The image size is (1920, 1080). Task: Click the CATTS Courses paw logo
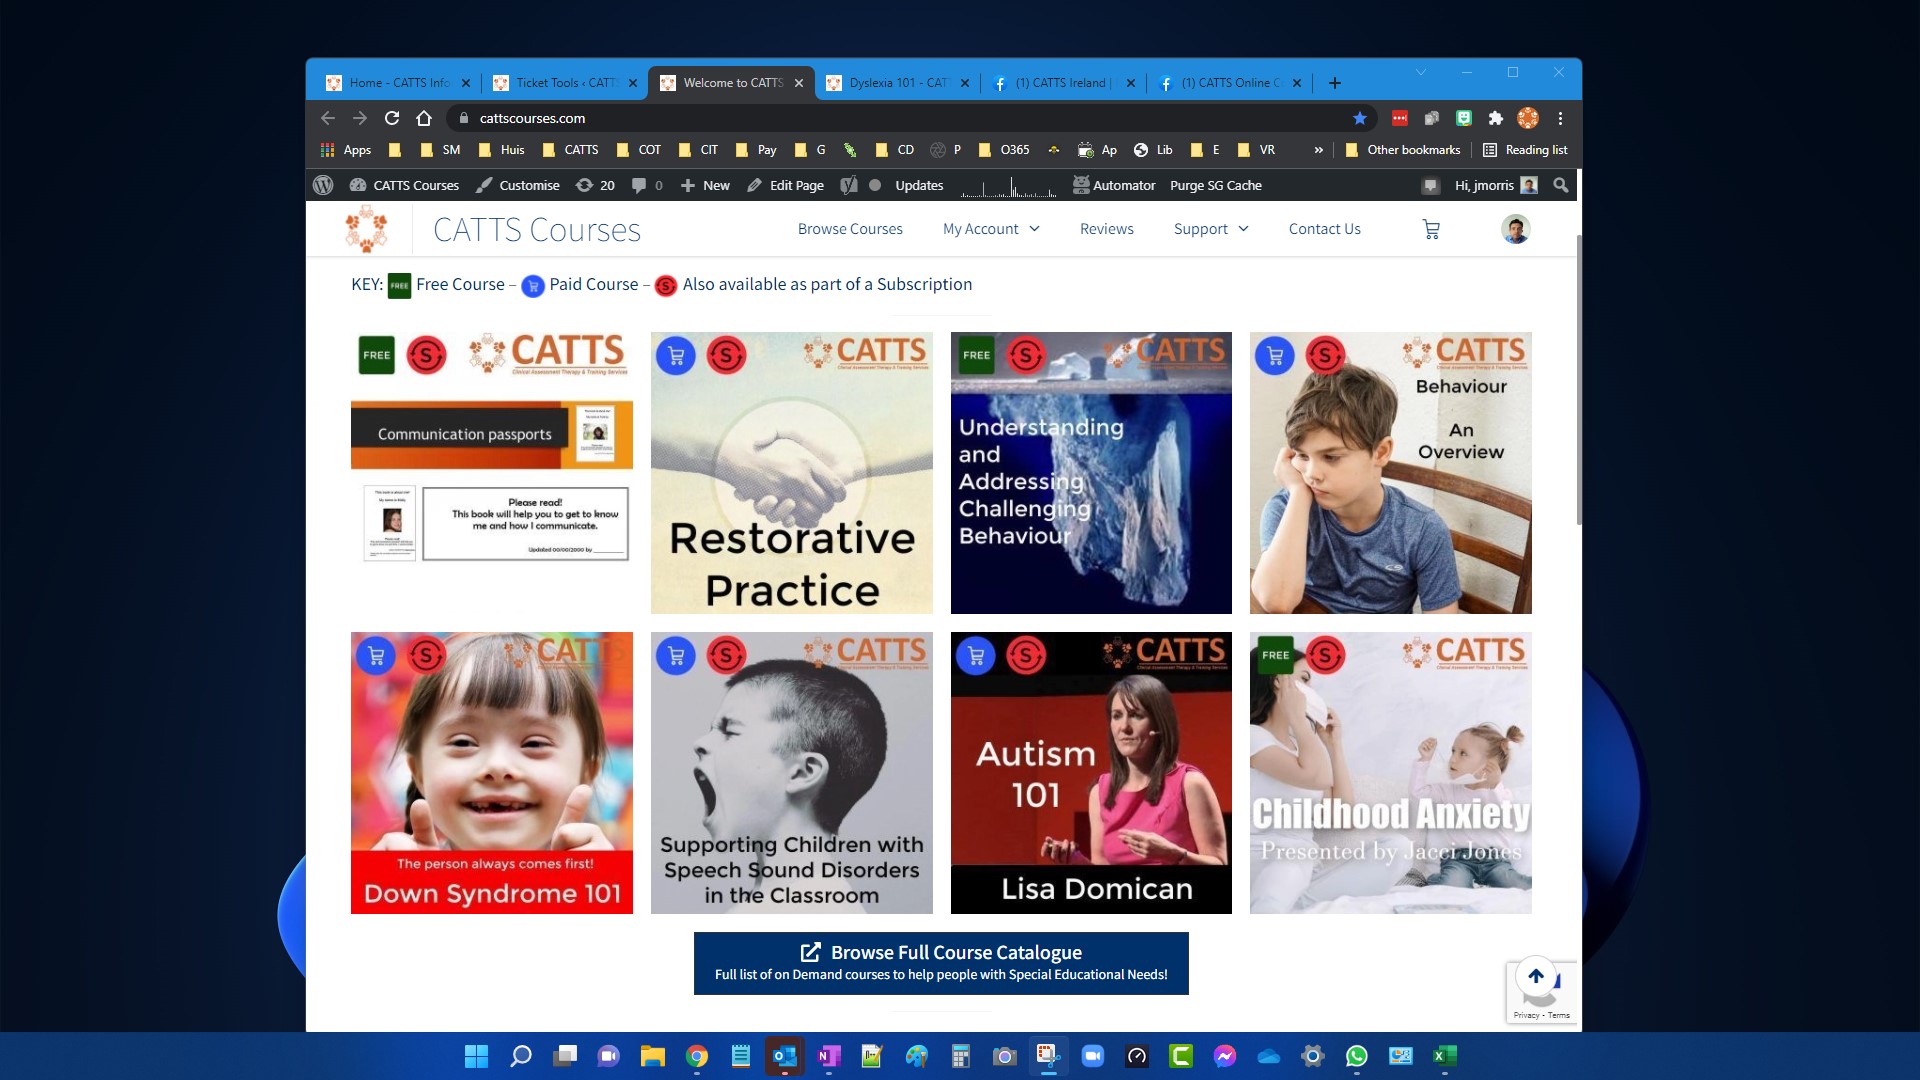[x=366, y=229]
